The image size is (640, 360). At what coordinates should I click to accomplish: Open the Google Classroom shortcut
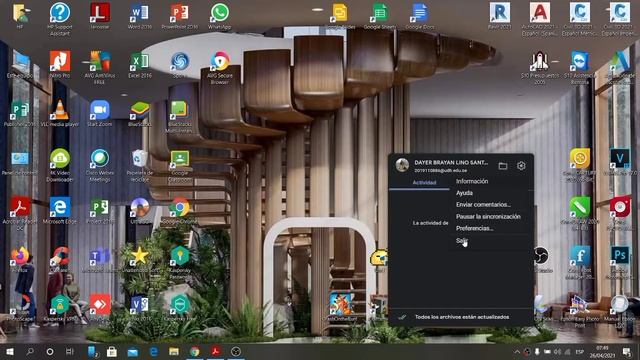tap(180, 164)
